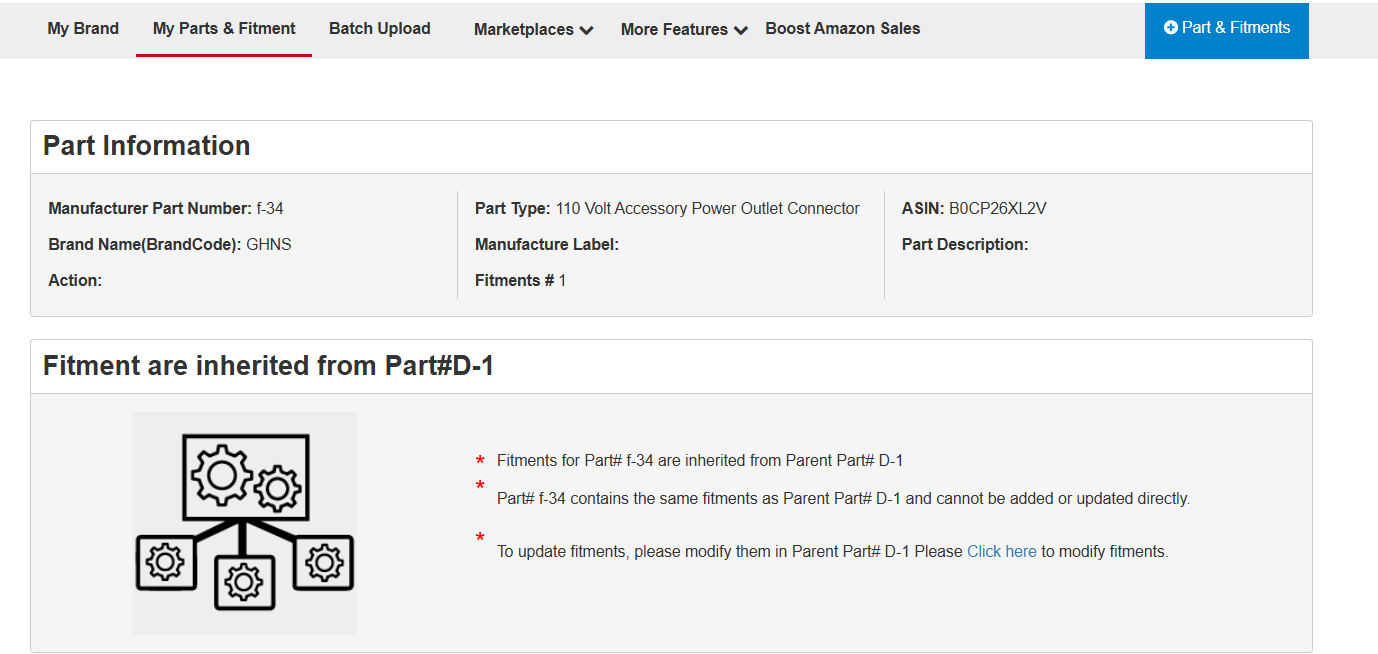Click the Part Type 110 Volt Accessory value

coord(707,208)
